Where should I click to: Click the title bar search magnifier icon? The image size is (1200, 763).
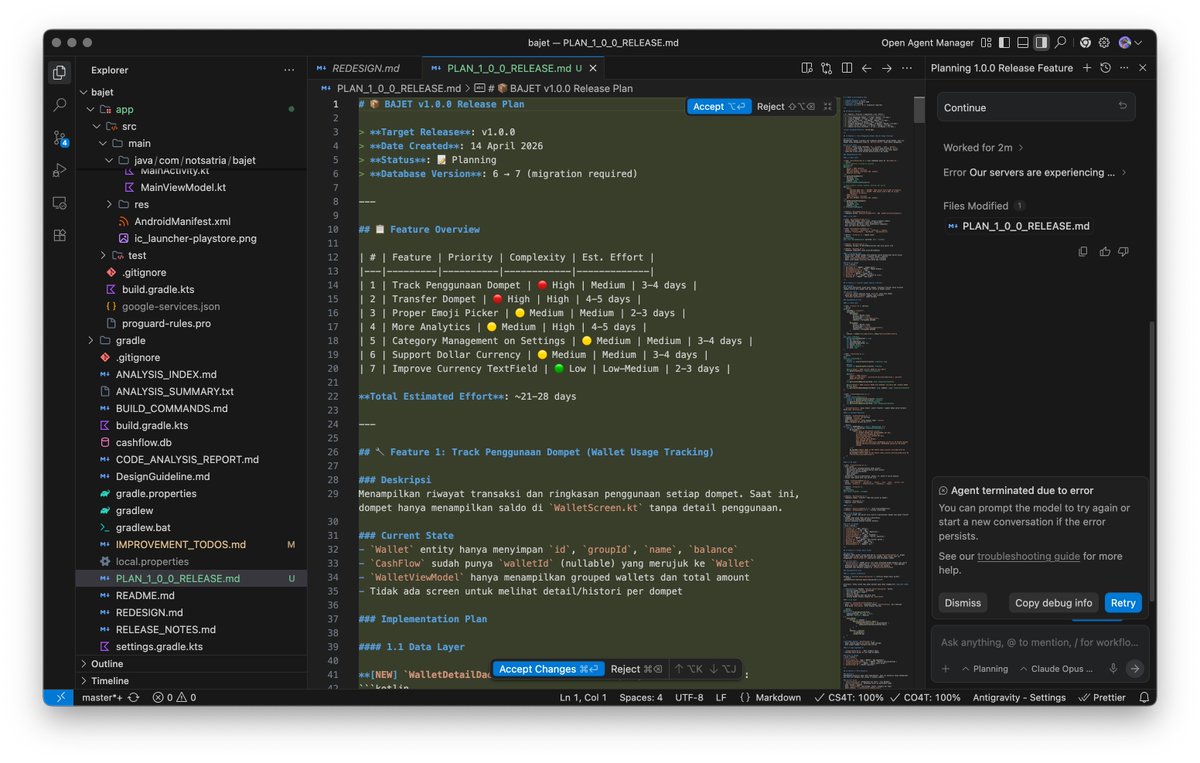tap(1061, 43)
